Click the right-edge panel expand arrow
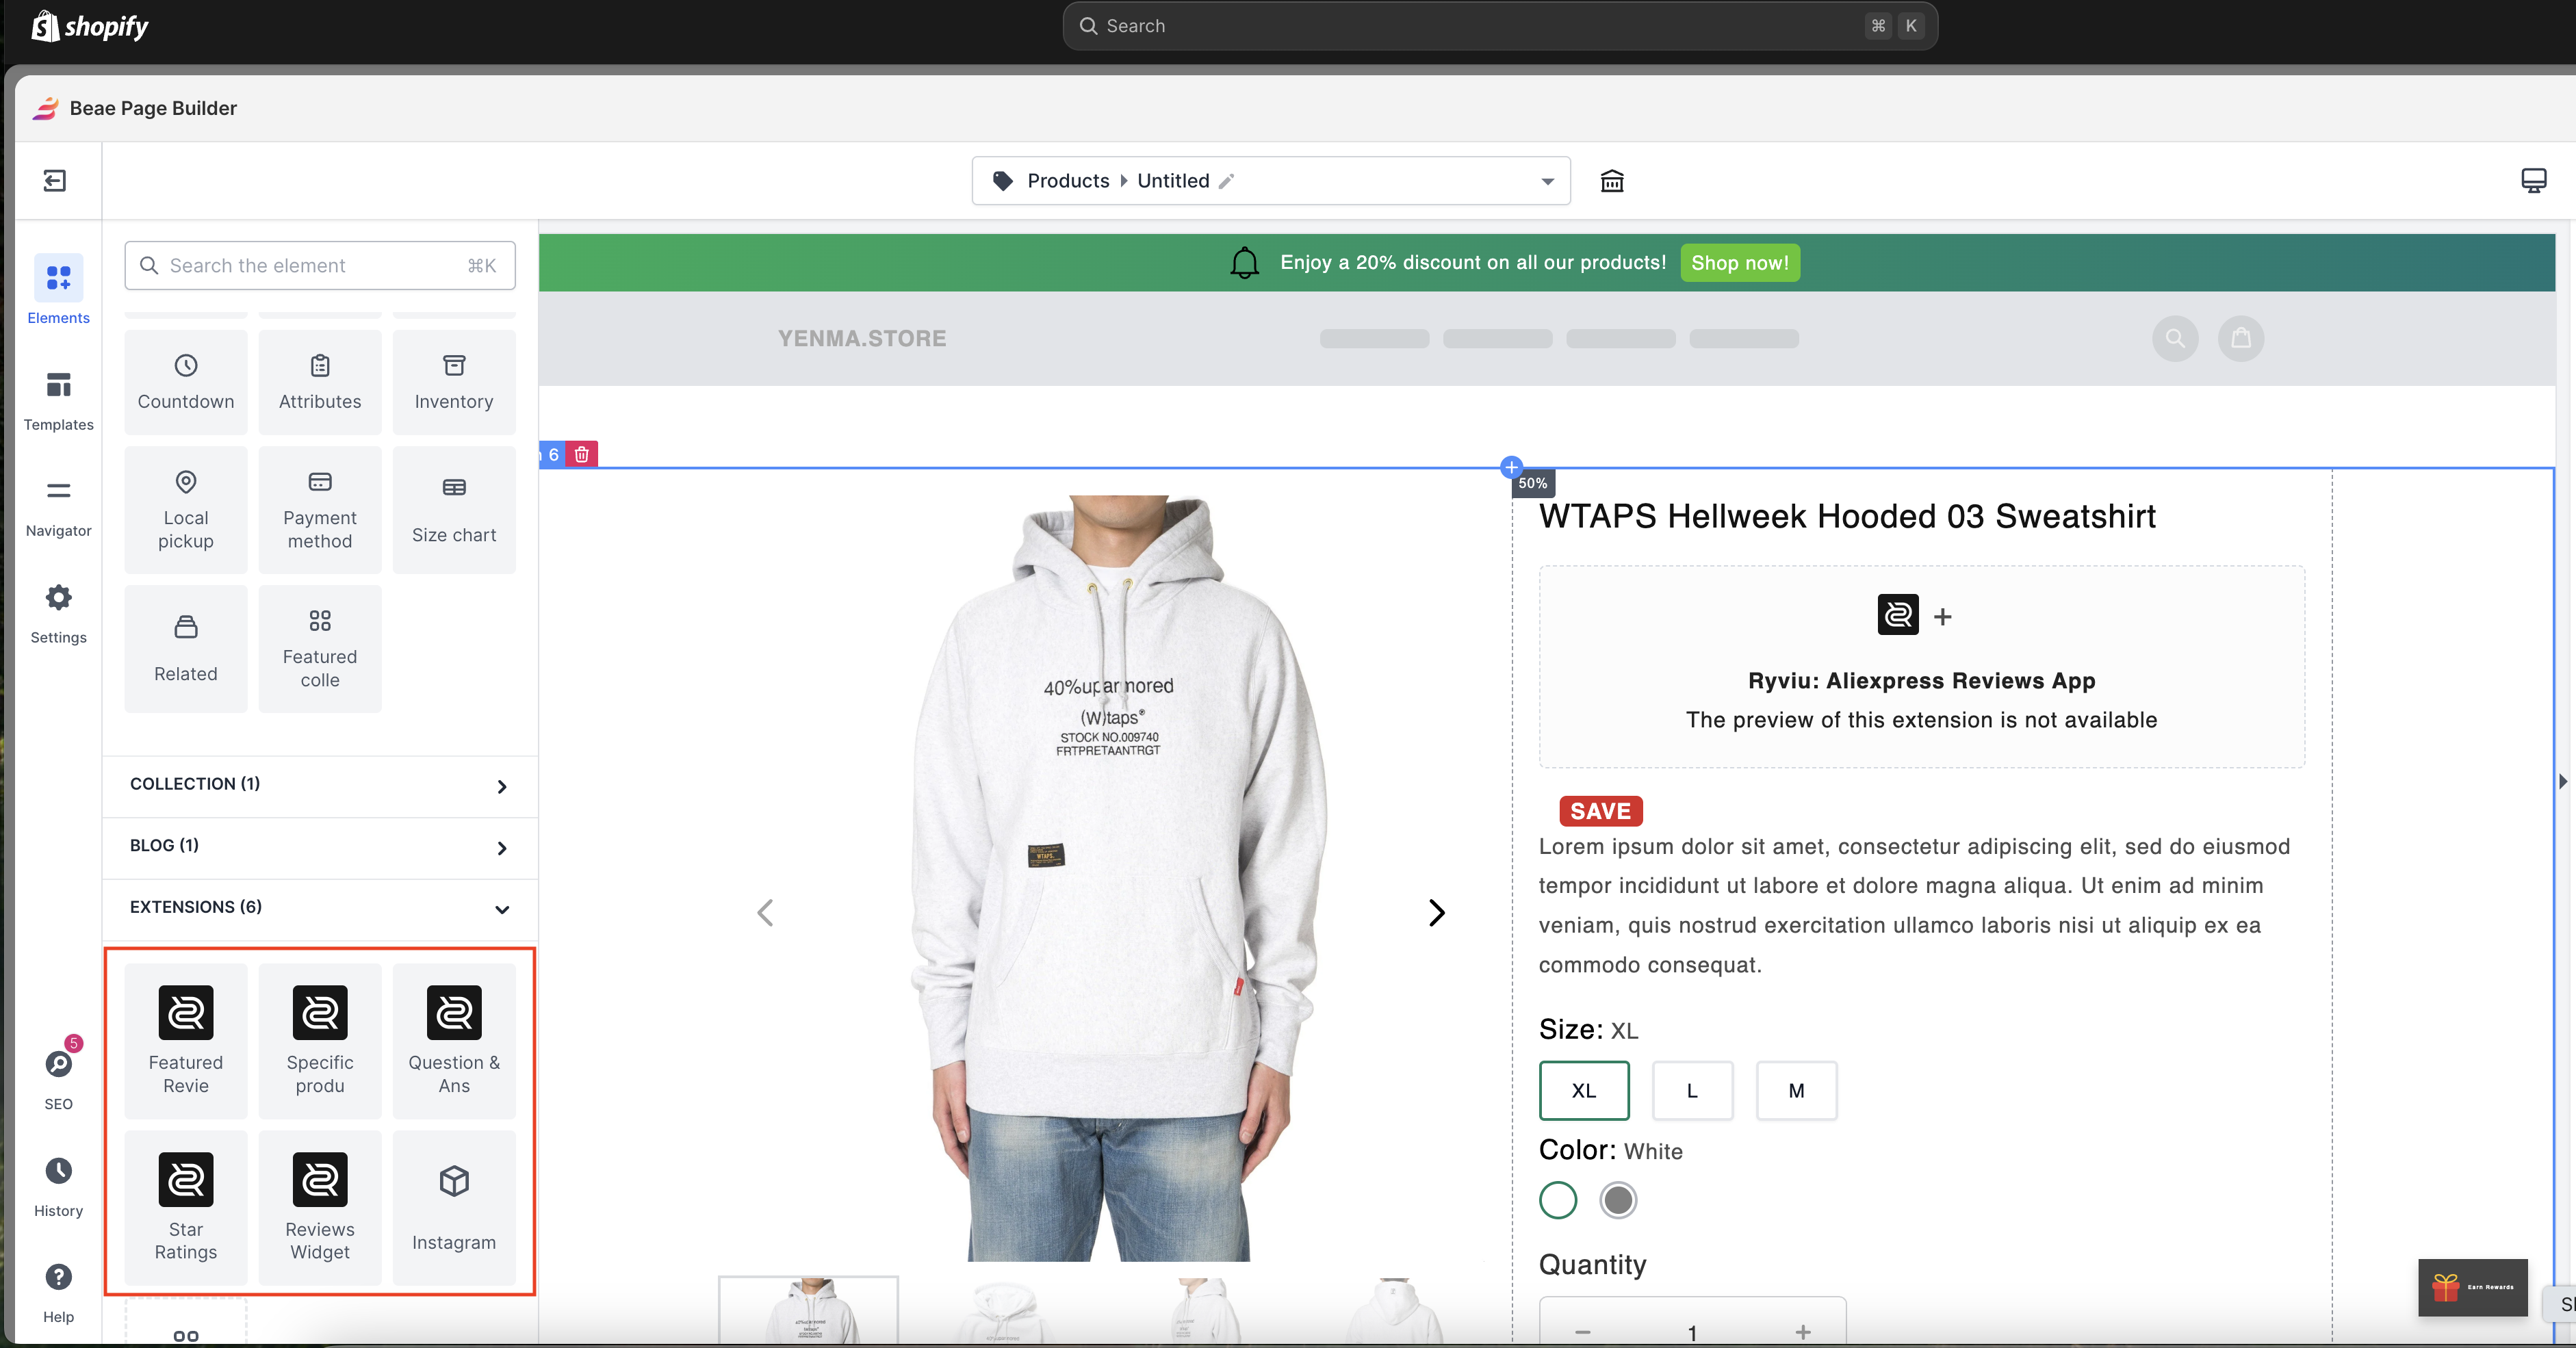The image size is (2576, 1348). tap(2563, 781)
